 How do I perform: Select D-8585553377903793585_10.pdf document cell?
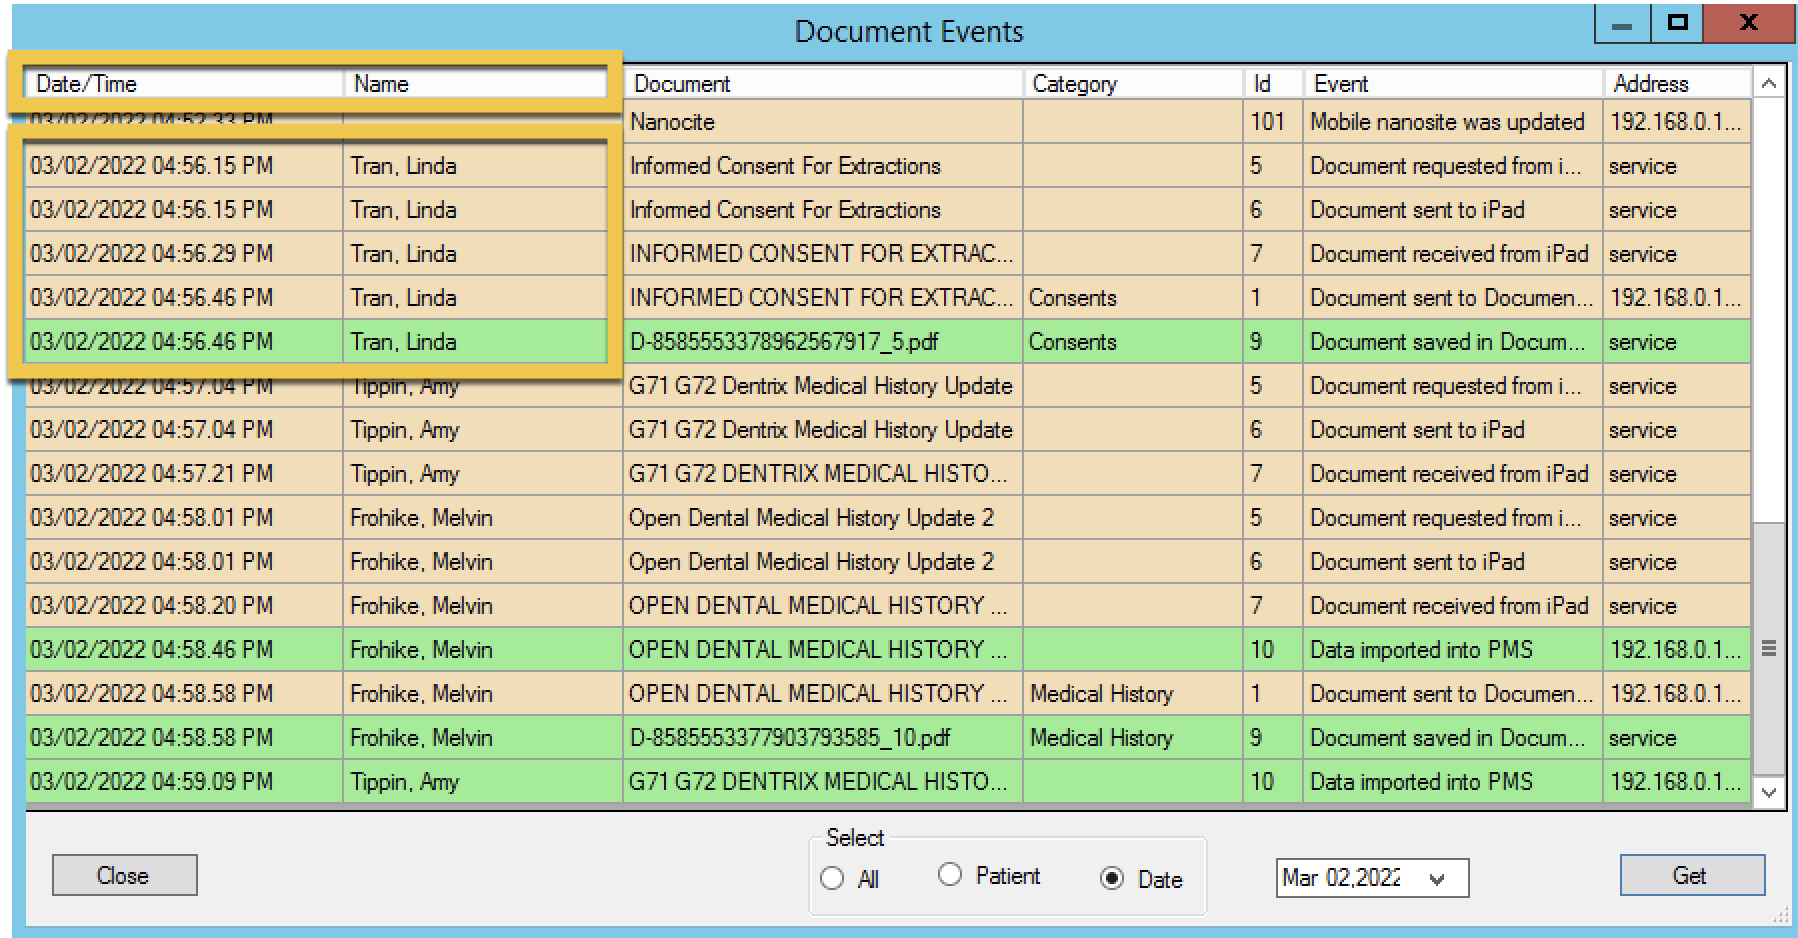click(x=823, y=738)
